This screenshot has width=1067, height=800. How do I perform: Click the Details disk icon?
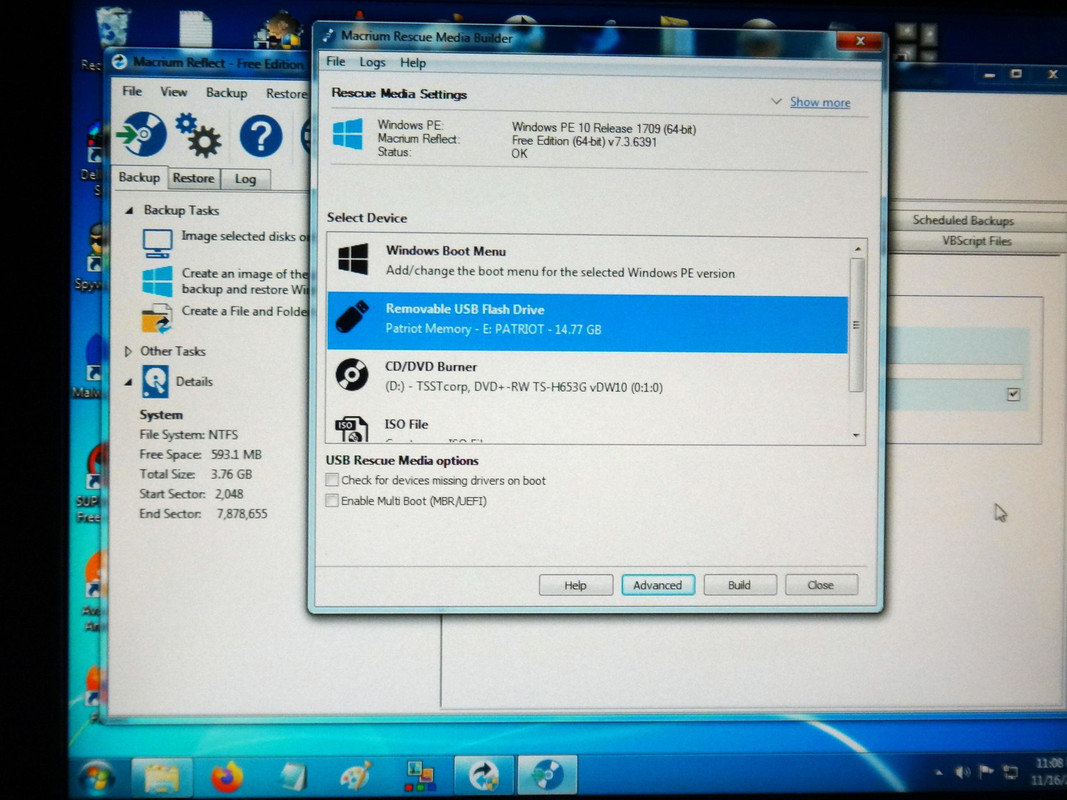pyautogui.click(x=155, y=381)
